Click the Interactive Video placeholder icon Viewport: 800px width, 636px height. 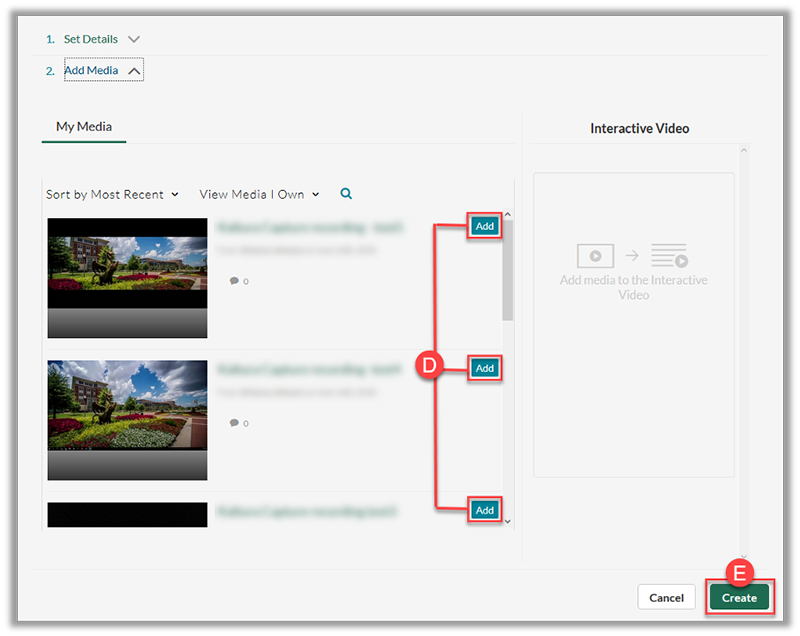pyautogui.click(x=633, y=256)
